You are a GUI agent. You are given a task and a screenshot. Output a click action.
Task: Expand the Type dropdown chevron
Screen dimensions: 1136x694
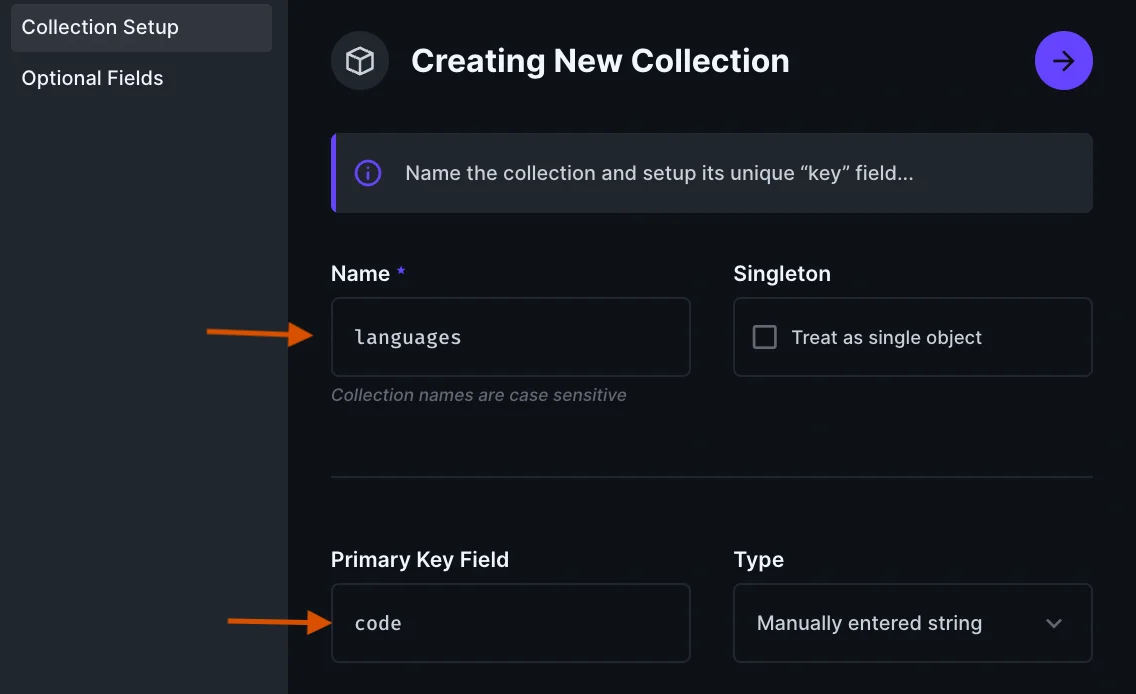1053,623
